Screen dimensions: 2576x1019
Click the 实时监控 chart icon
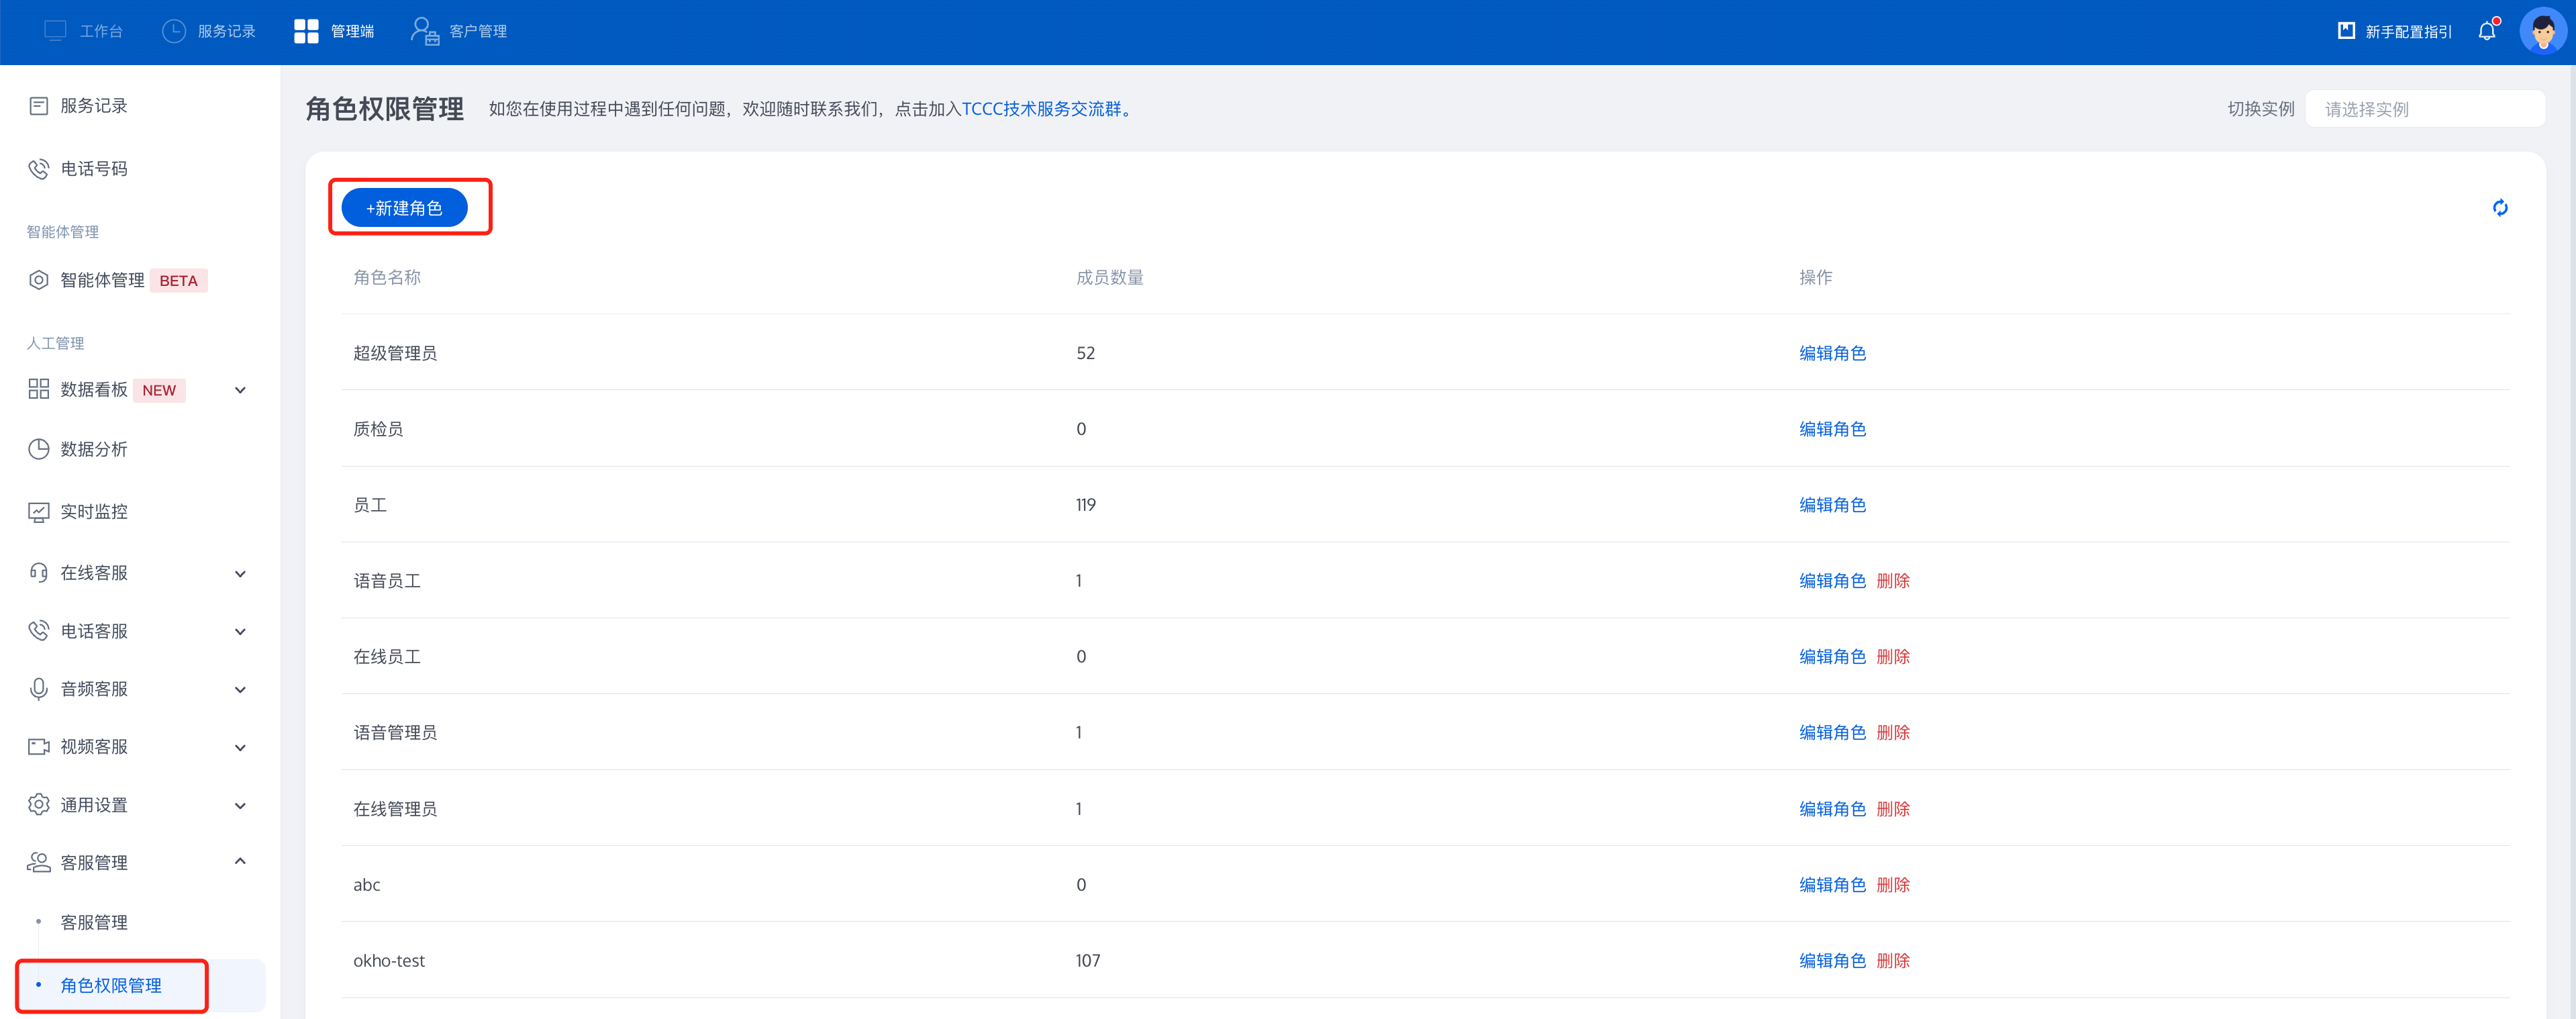pyautogui.click(x=39, y=512)
